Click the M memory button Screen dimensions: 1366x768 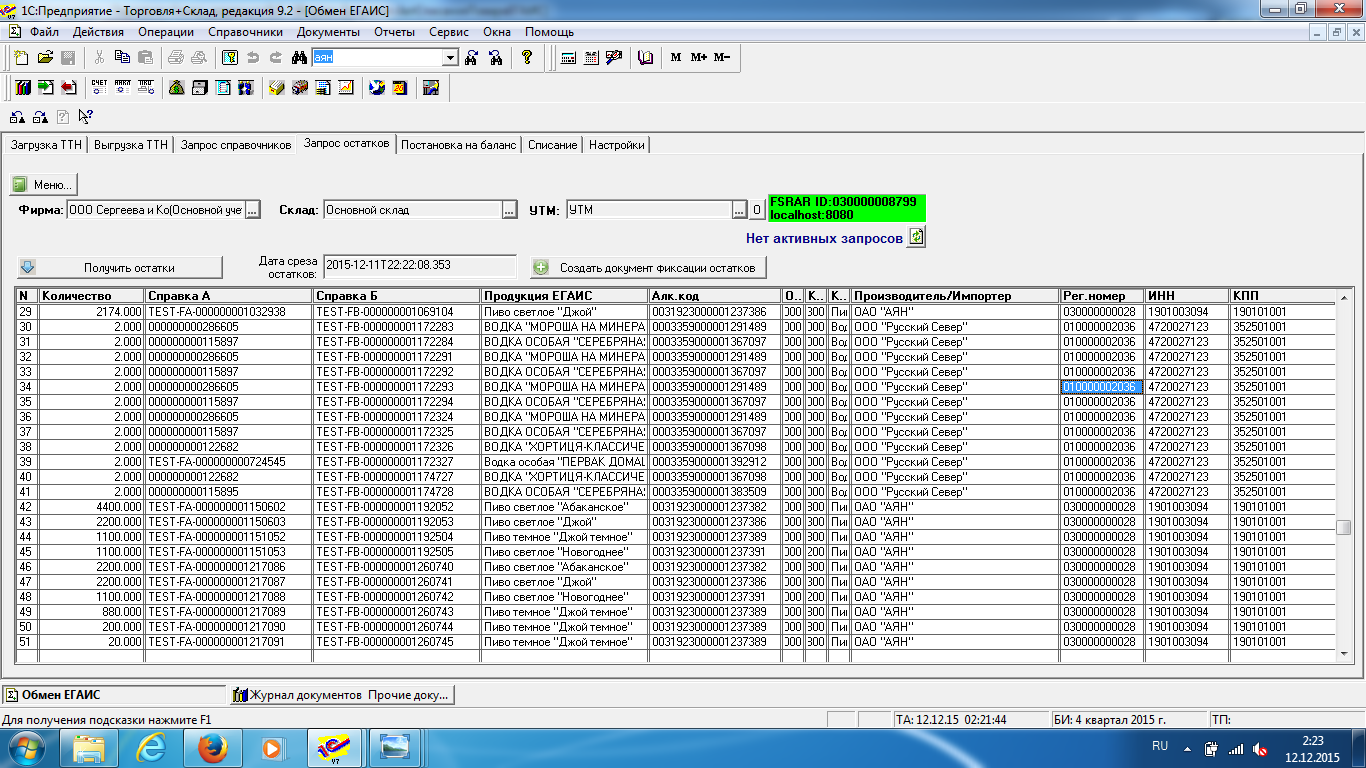pos(676,58)
